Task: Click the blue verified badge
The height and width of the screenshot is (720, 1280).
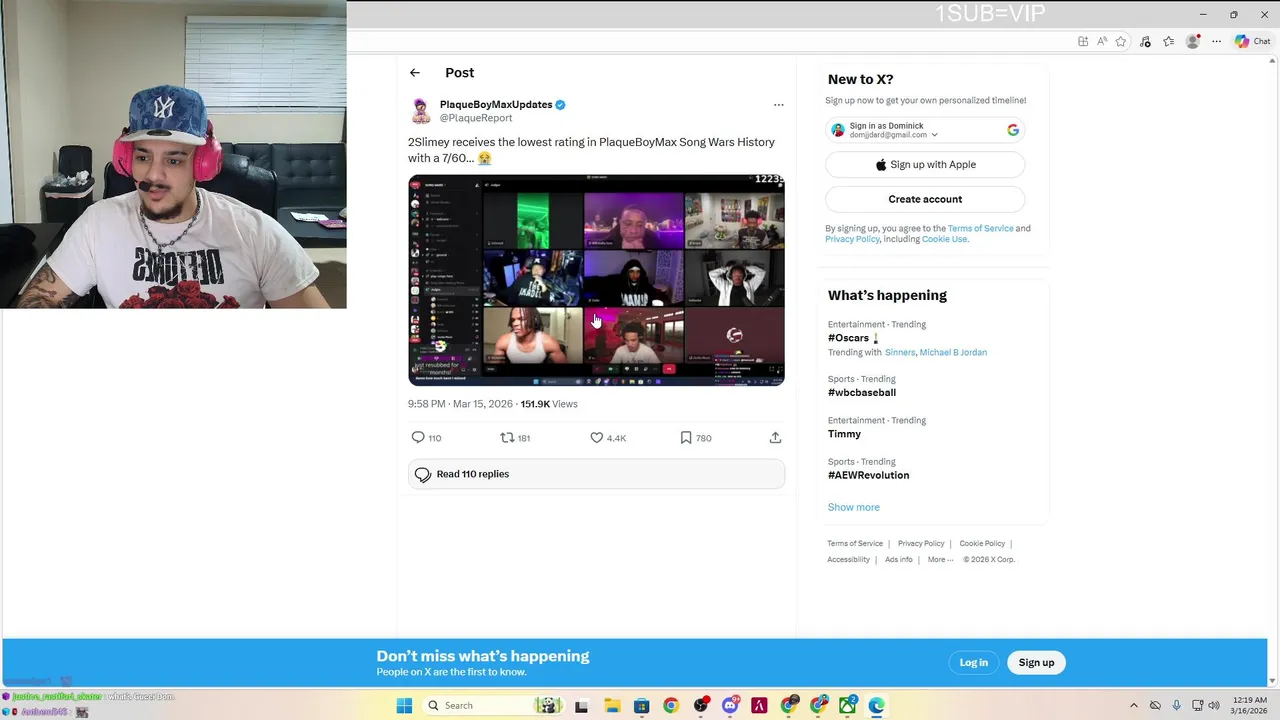Action: 561,104
